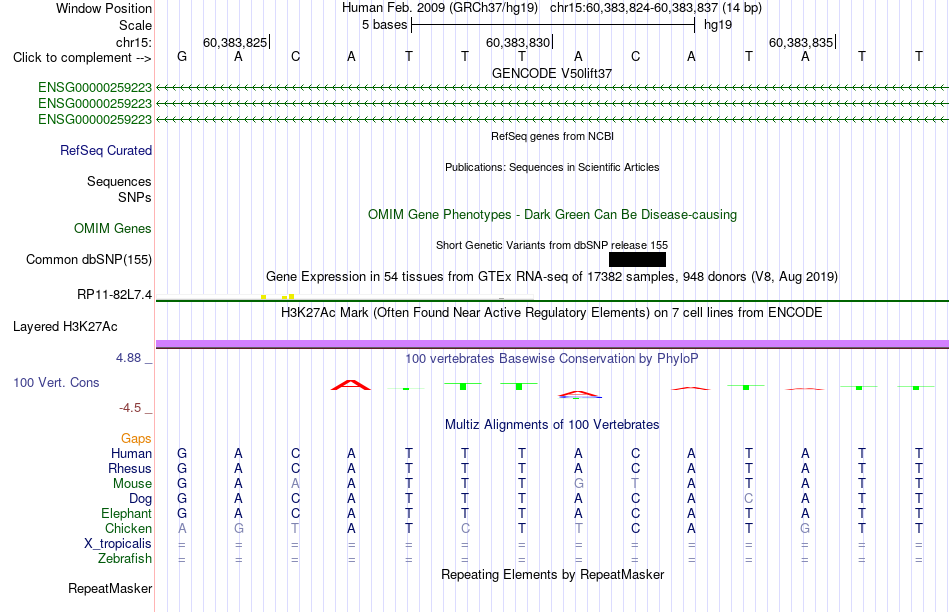Viewport: 950px width, 612px height.
Task: Click the orange 'Gaps' label
Action: pos(136,438)
